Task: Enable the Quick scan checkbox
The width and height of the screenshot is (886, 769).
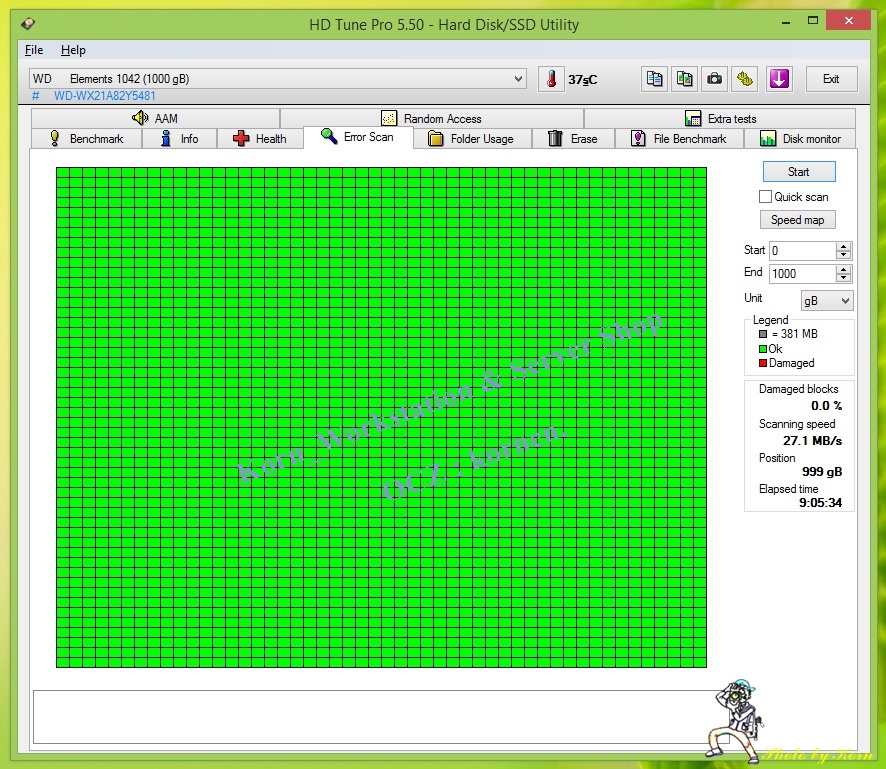Action: pyautogui.click(x=765, y=197)
